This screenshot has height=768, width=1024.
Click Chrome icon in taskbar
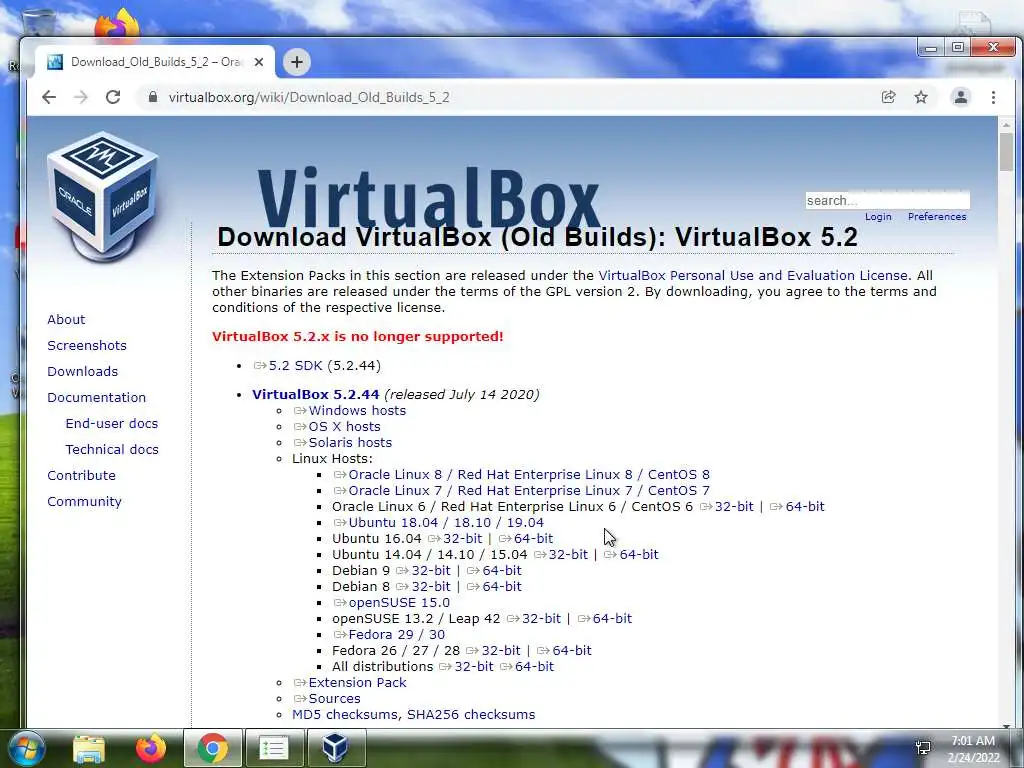pos(212,748)
